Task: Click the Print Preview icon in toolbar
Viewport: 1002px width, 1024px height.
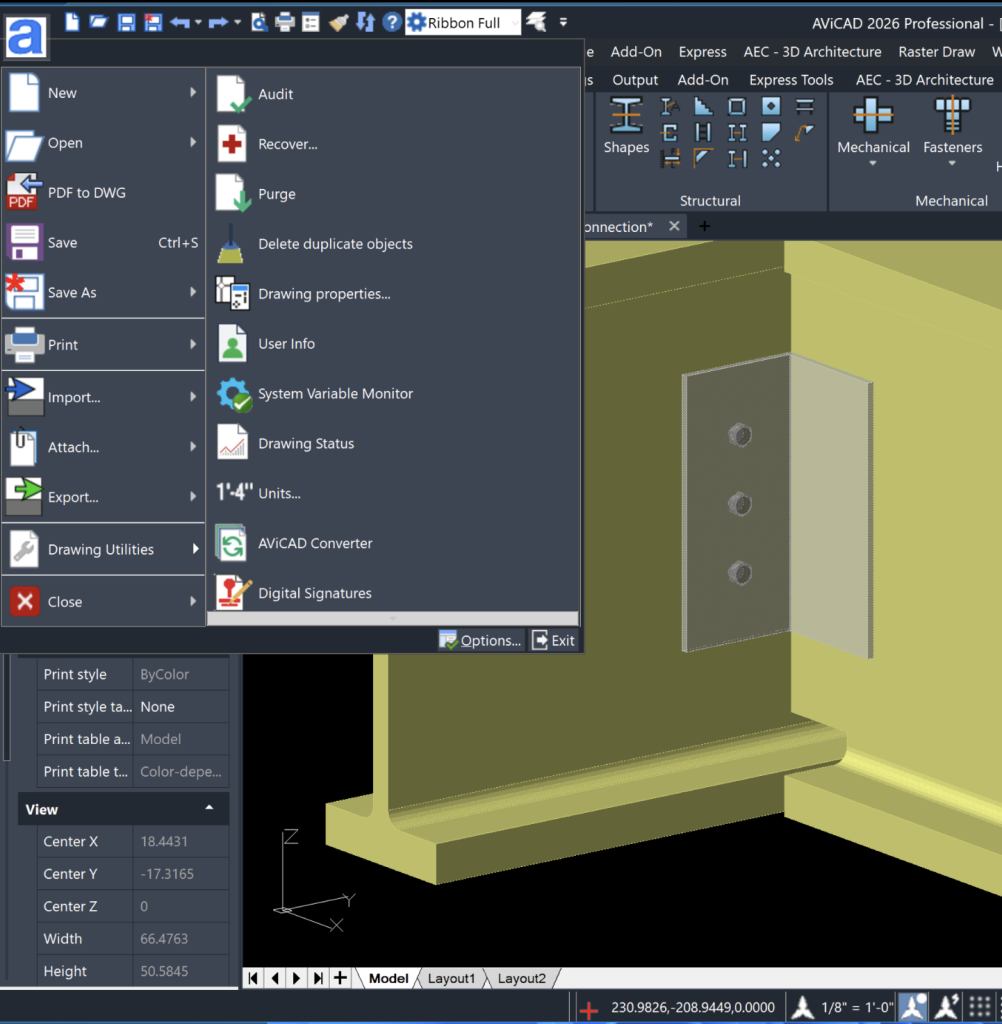Action: coord(259,23)
